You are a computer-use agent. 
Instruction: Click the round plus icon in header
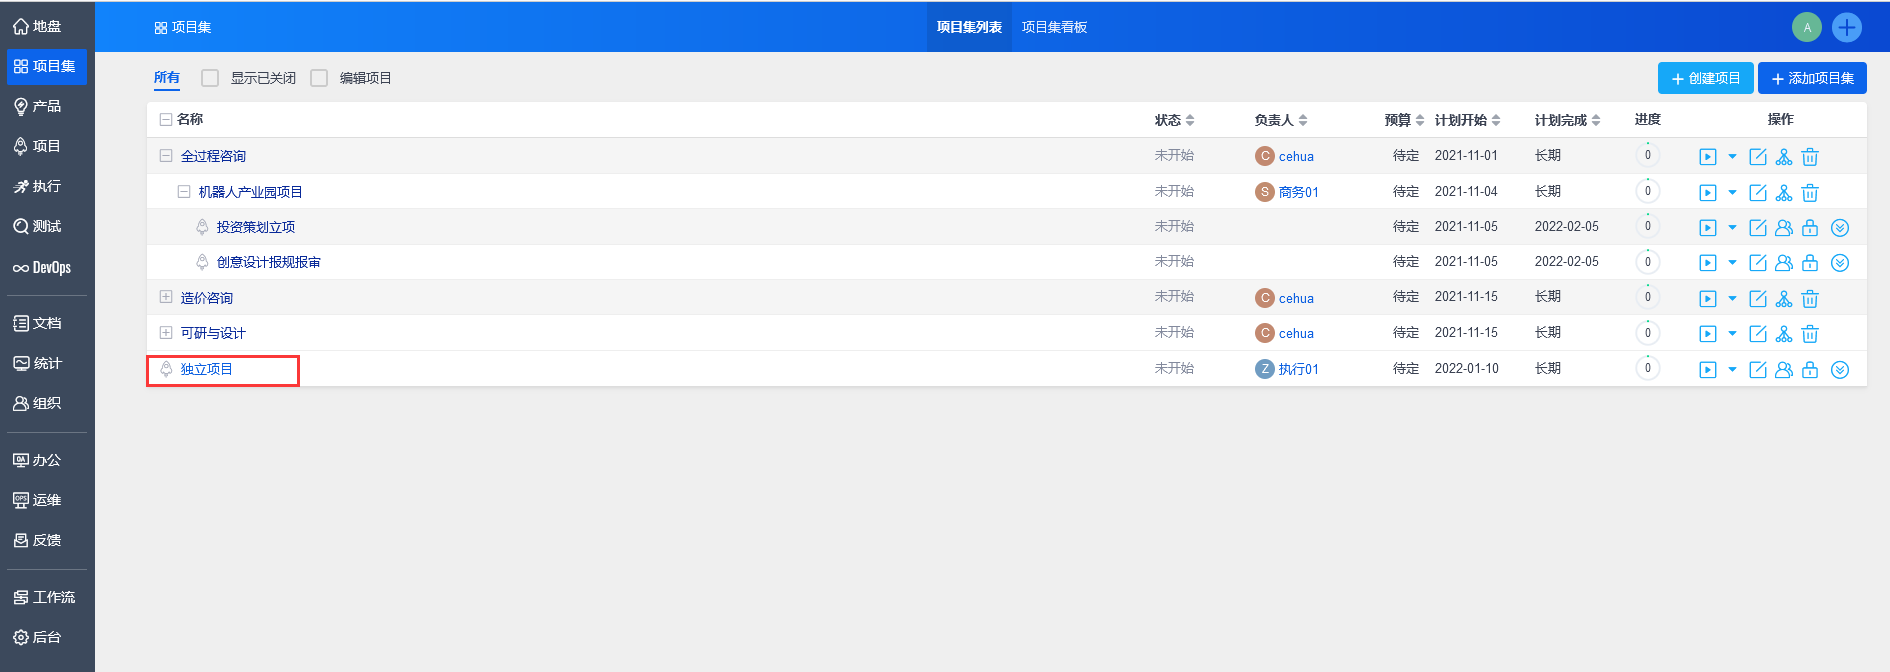(x=1846, y=27)
